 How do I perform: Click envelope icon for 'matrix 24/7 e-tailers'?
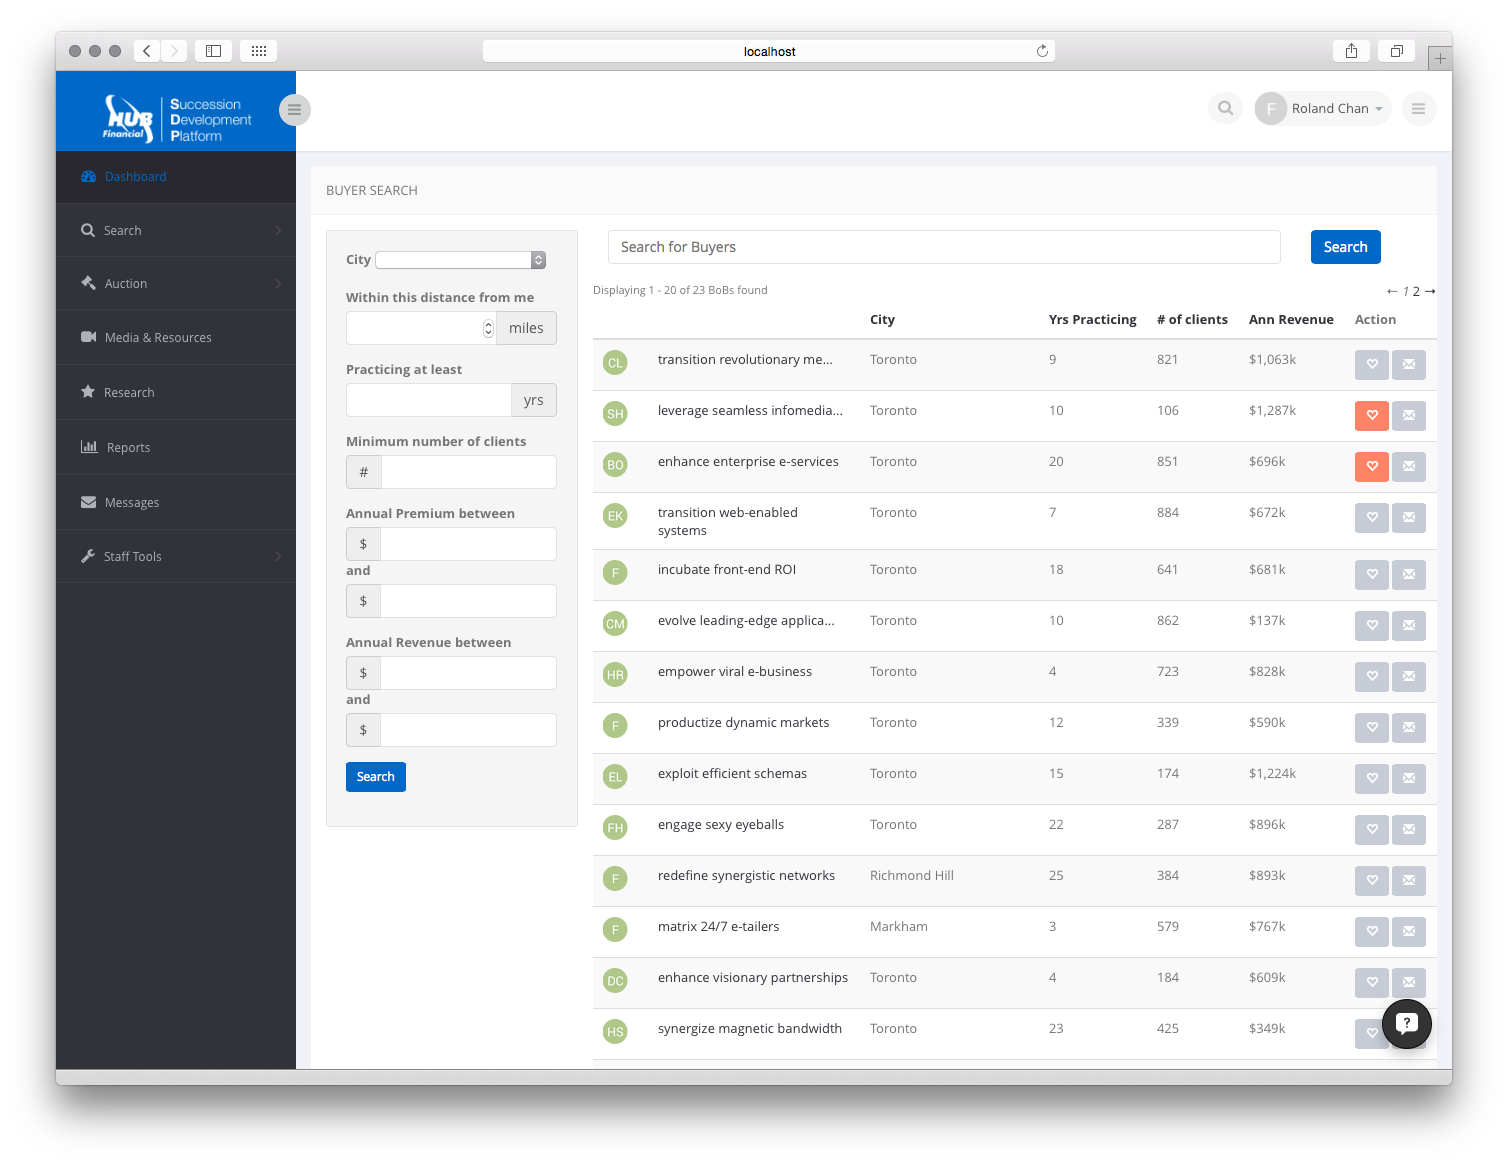click(x=1409, y=932)
